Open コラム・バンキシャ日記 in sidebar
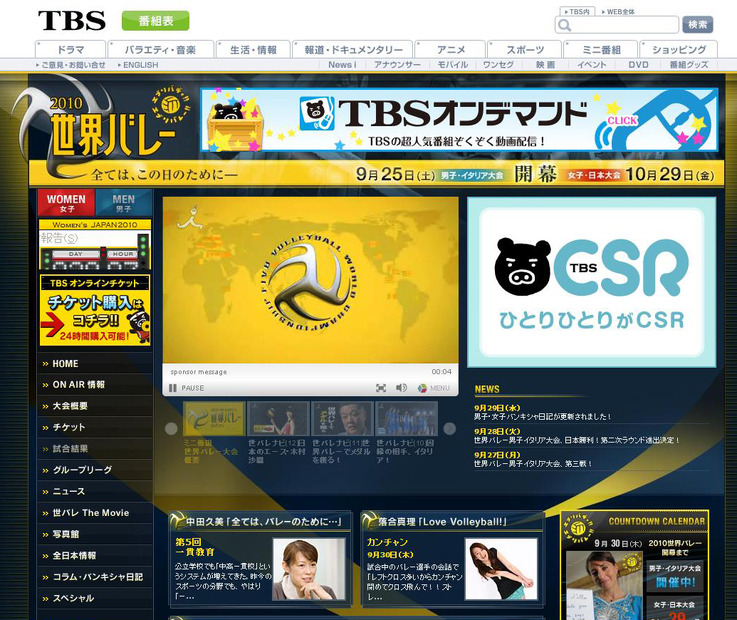737x620 pixels. (95, 577)
